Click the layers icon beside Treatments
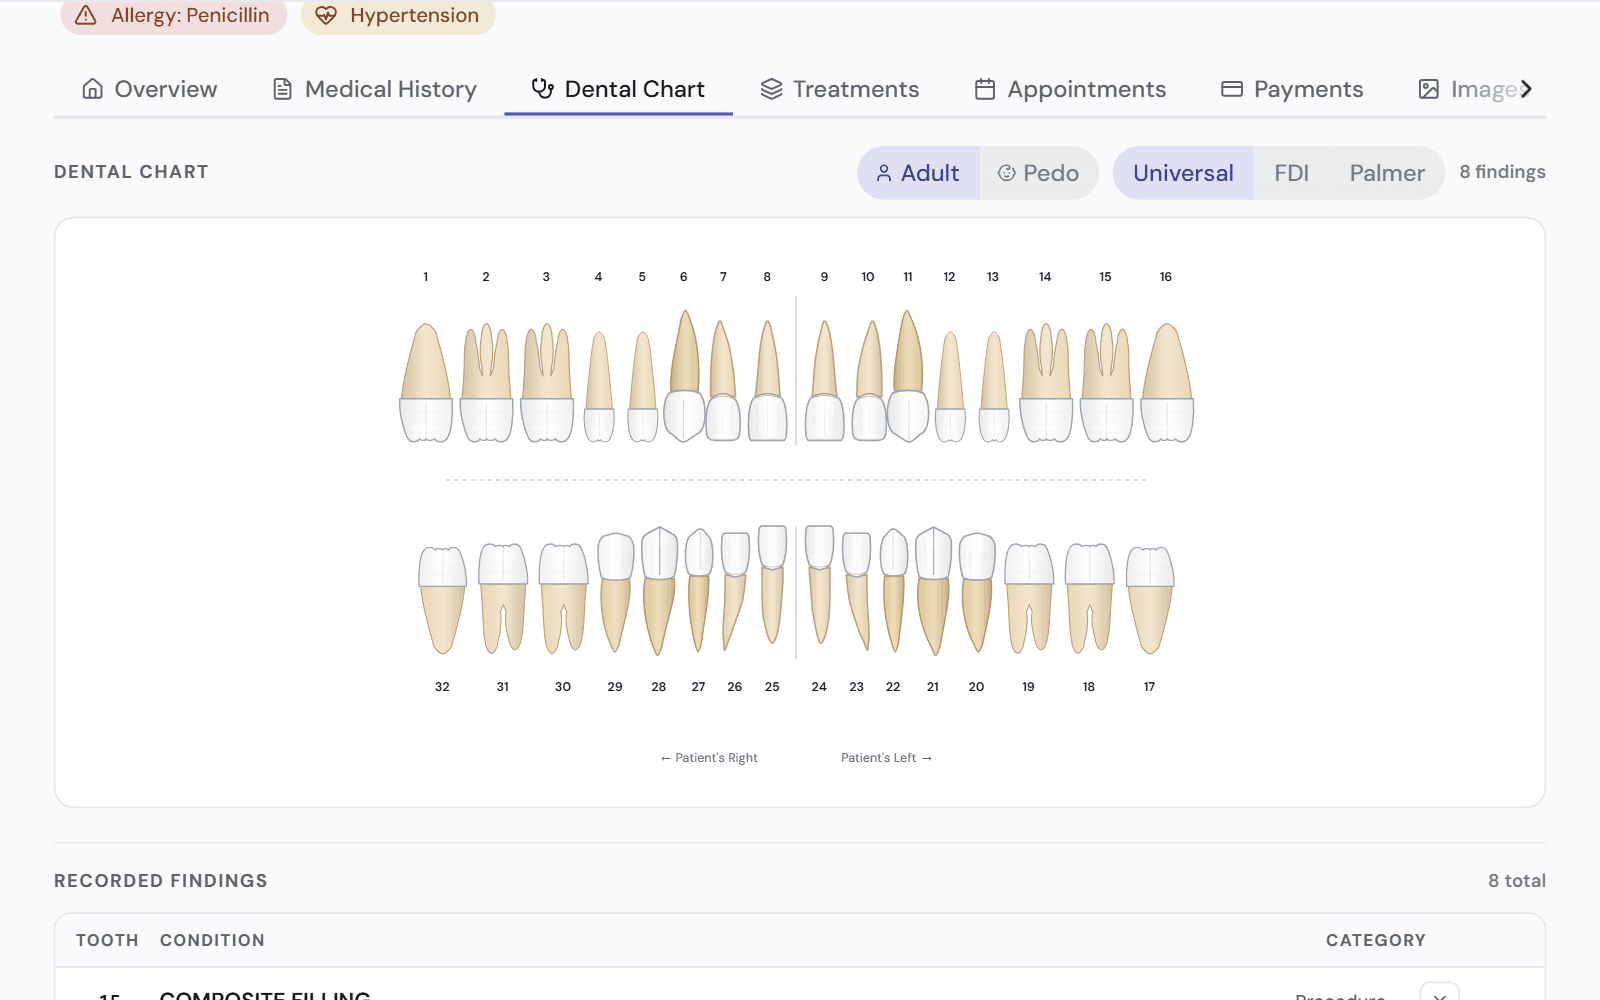Image resolution: width=1600 pixels, height=1000 pixels. coord(771,89)
